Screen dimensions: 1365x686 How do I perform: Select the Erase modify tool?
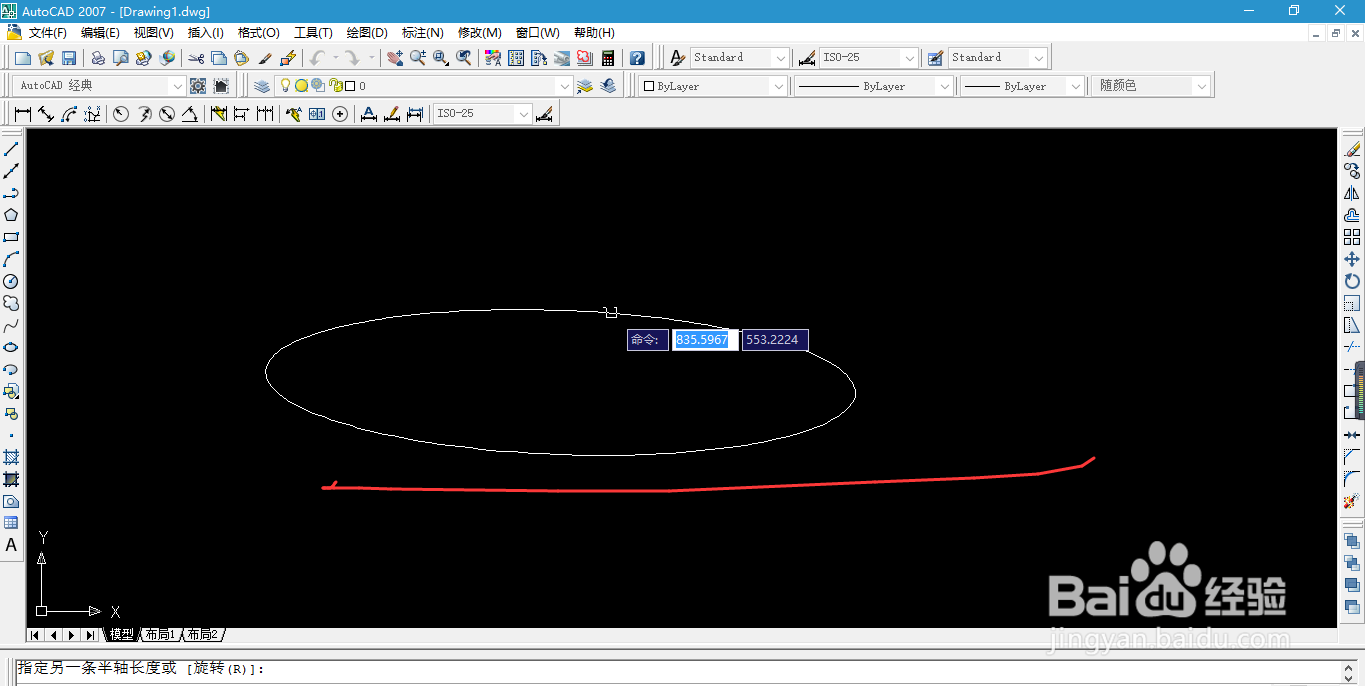point(1352,149)
